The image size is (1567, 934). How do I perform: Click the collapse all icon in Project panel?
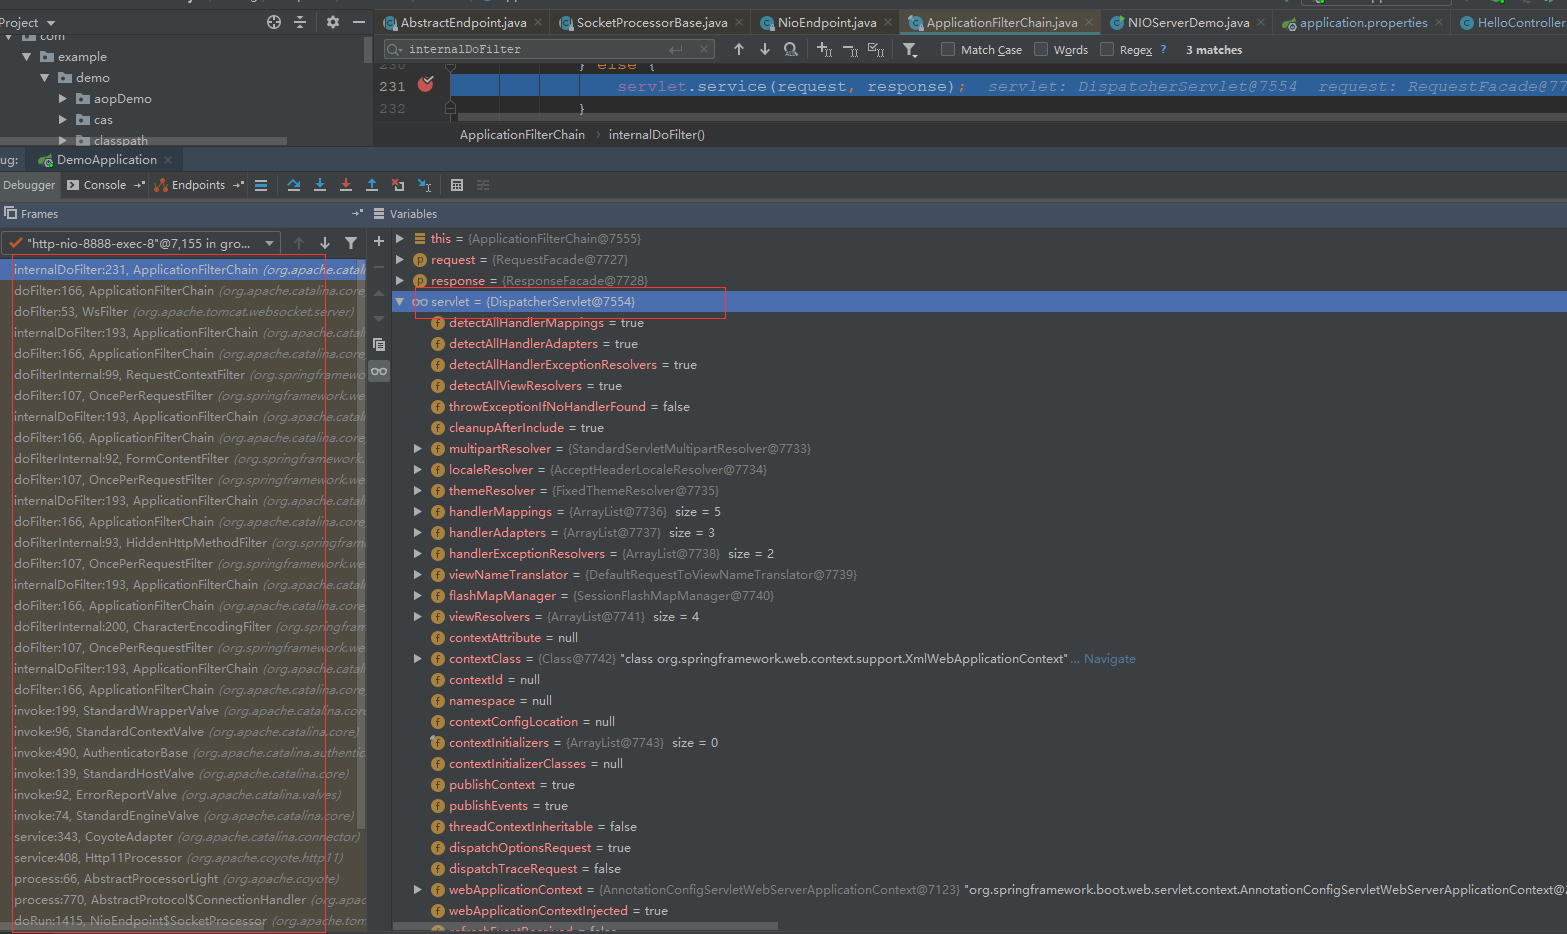click(300, 22)
